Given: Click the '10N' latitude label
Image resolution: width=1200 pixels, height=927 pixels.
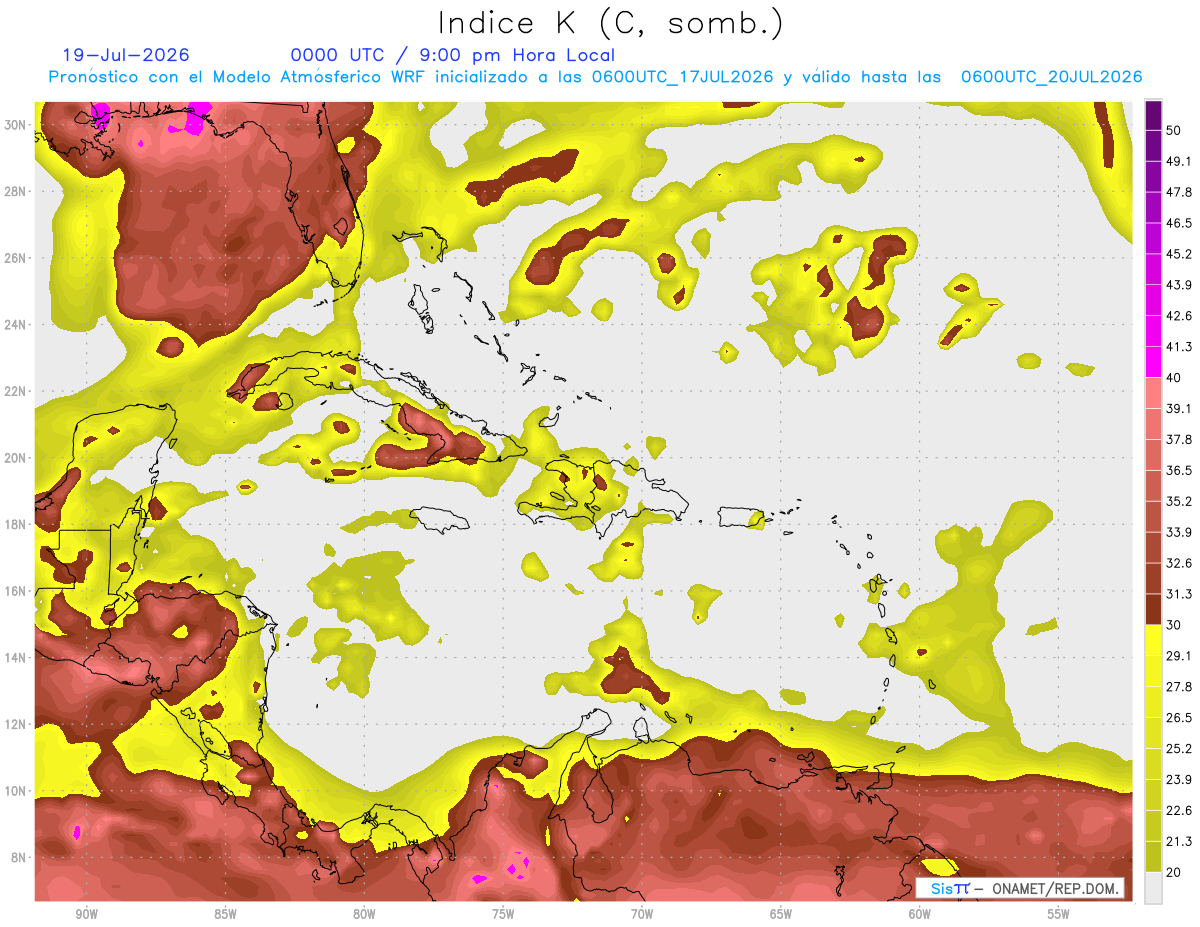Looking at the screenshot, I should (17, 791).
